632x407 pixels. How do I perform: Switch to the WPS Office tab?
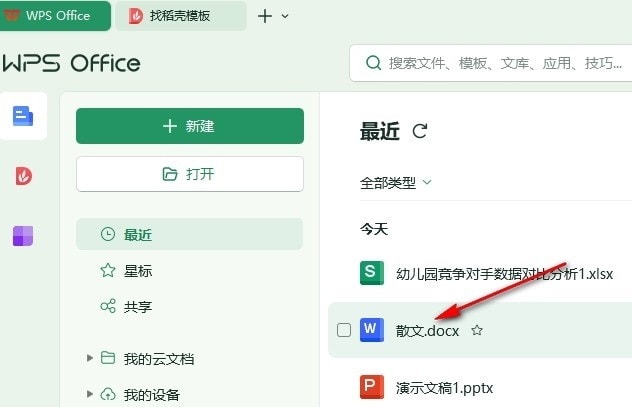[x=55, y=16]
